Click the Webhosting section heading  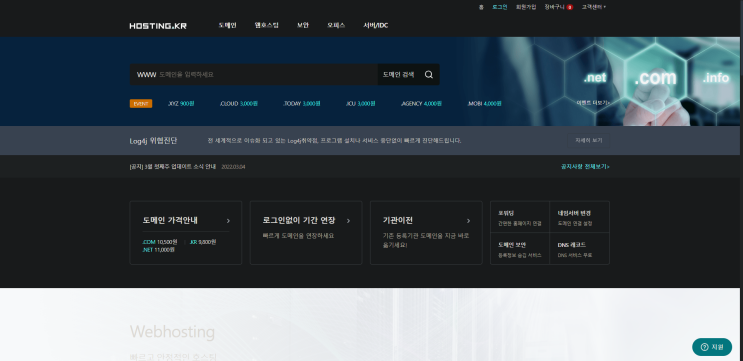(x=172, y=331)
